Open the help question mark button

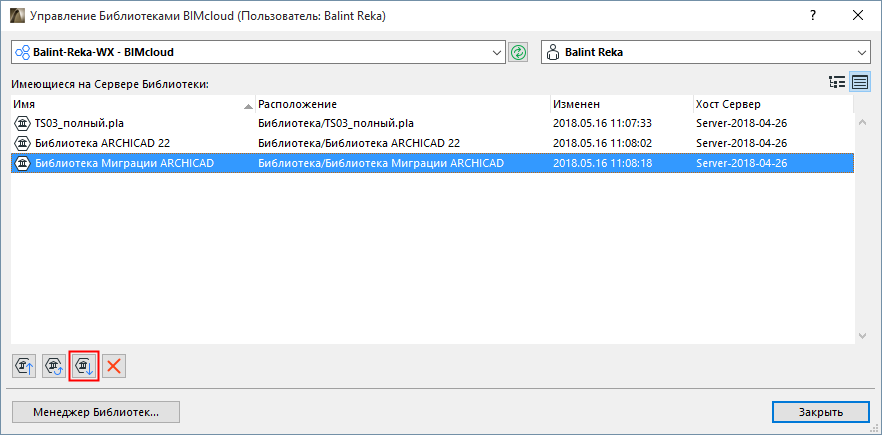click(x=813, y=16)
